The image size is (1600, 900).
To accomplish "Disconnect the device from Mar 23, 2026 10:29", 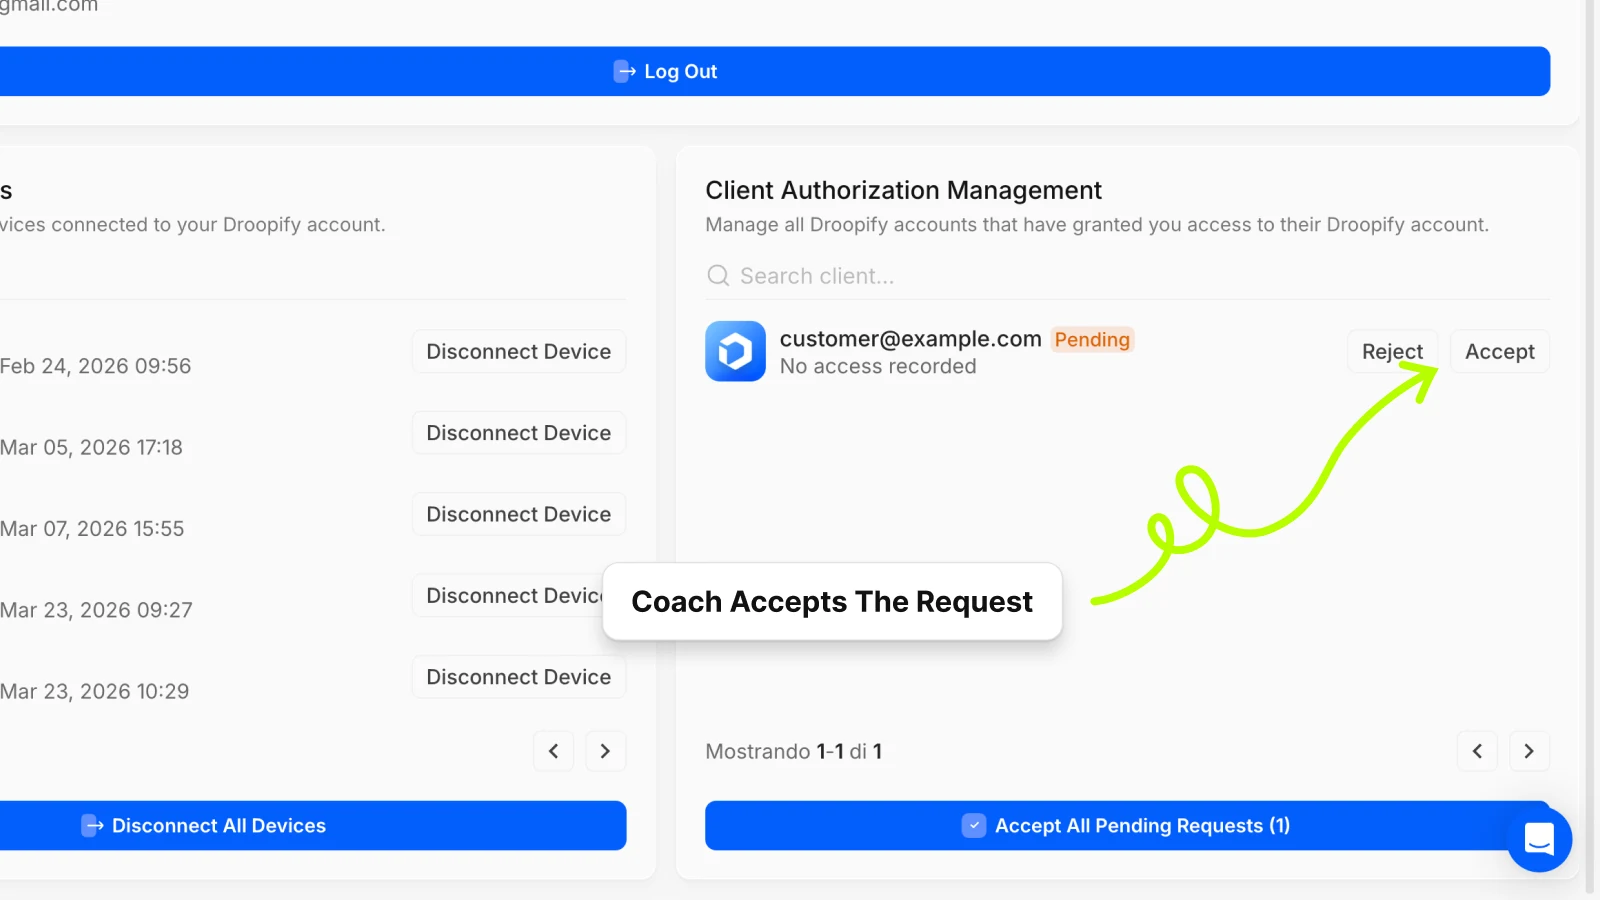I will [x=518, y=677].
